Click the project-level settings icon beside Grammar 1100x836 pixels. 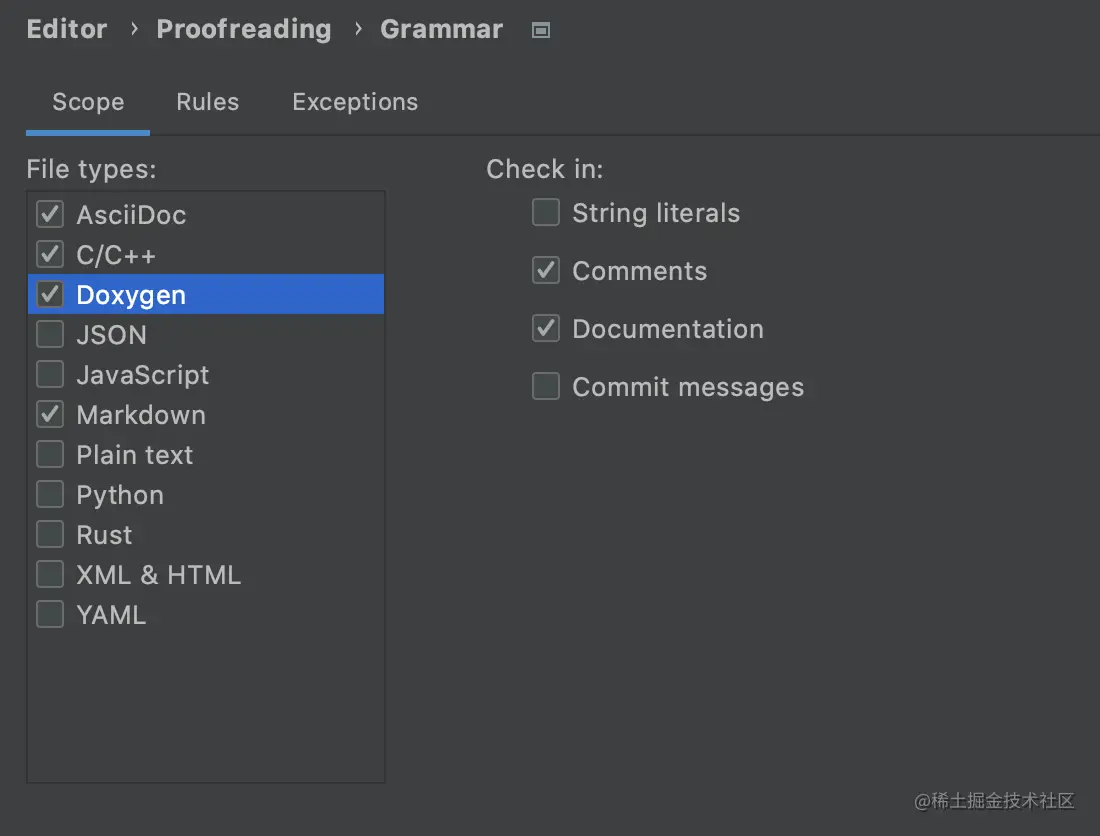(x=540, y=30)
